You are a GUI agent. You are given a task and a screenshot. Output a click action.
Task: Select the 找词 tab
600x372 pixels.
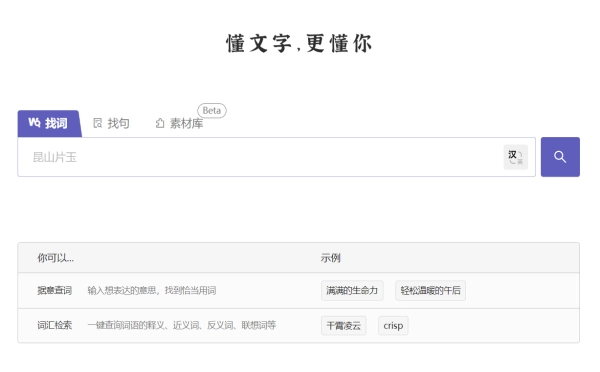[49, 124]
